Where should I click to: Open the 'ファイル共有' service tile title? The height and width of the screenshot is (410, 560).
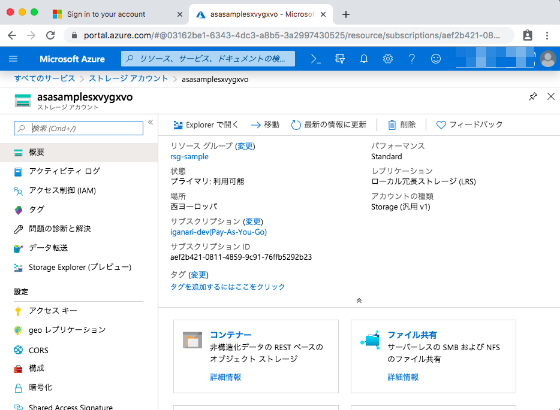point(412,335)
